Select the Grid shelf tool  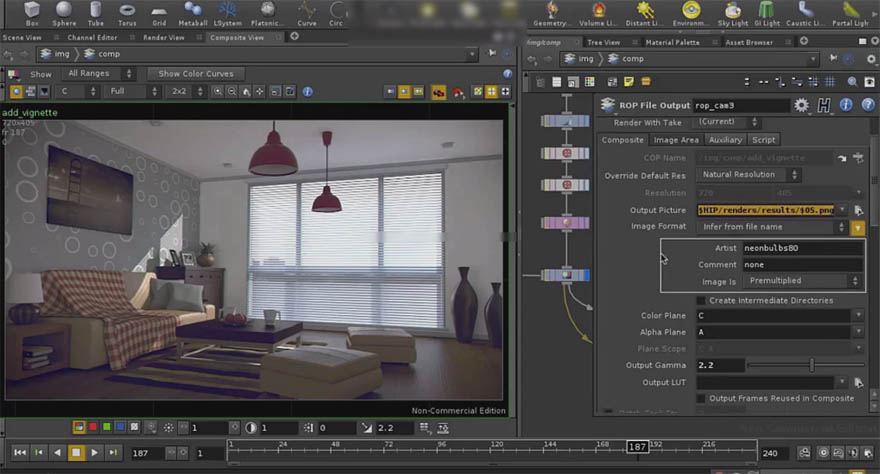159,13
